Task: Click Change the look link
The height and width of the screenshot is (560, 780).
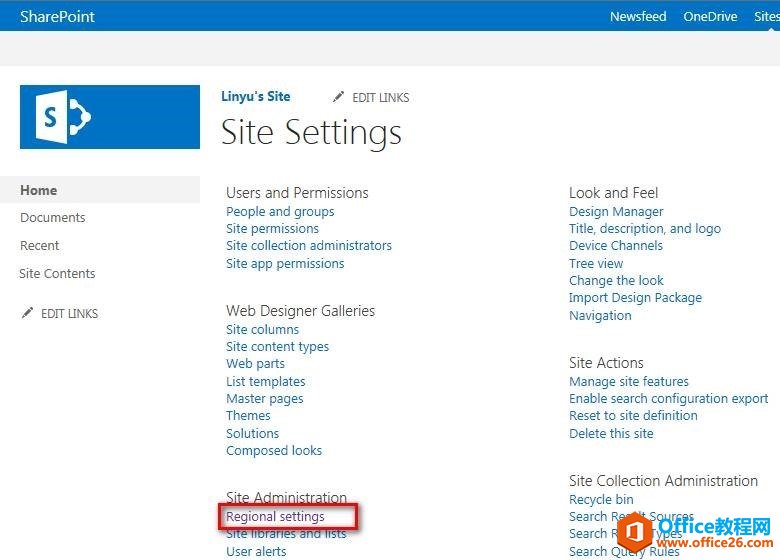Action: click(x=616, y=280)
